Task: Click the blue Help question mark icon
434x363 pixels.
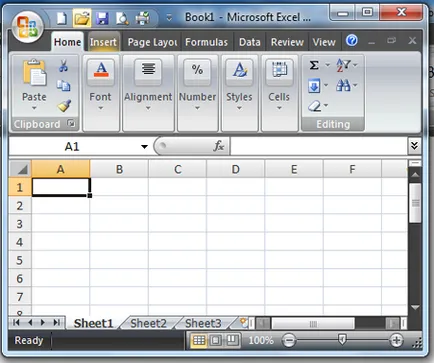Action: (352, 41)
